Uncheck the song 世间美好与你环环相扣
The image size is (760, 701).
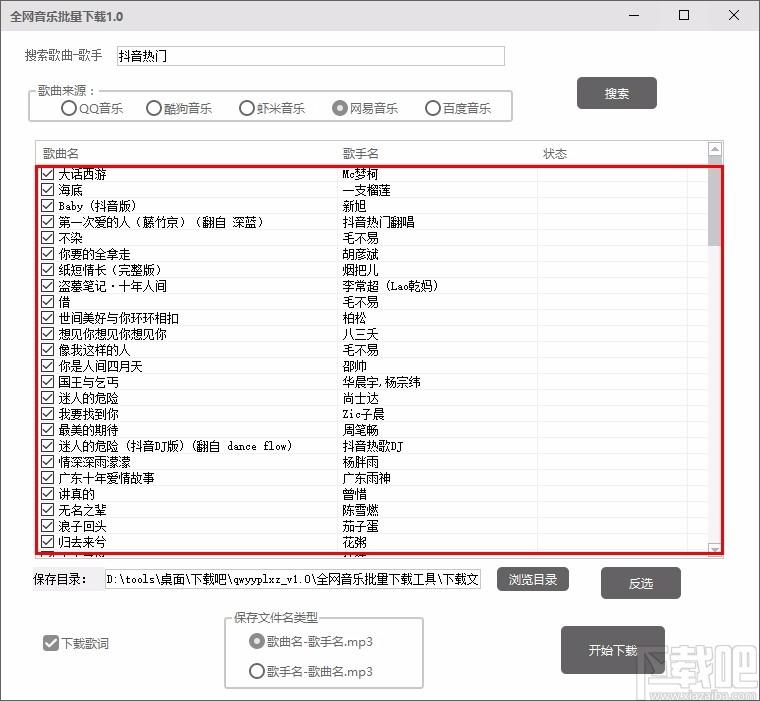coord(48,318)
